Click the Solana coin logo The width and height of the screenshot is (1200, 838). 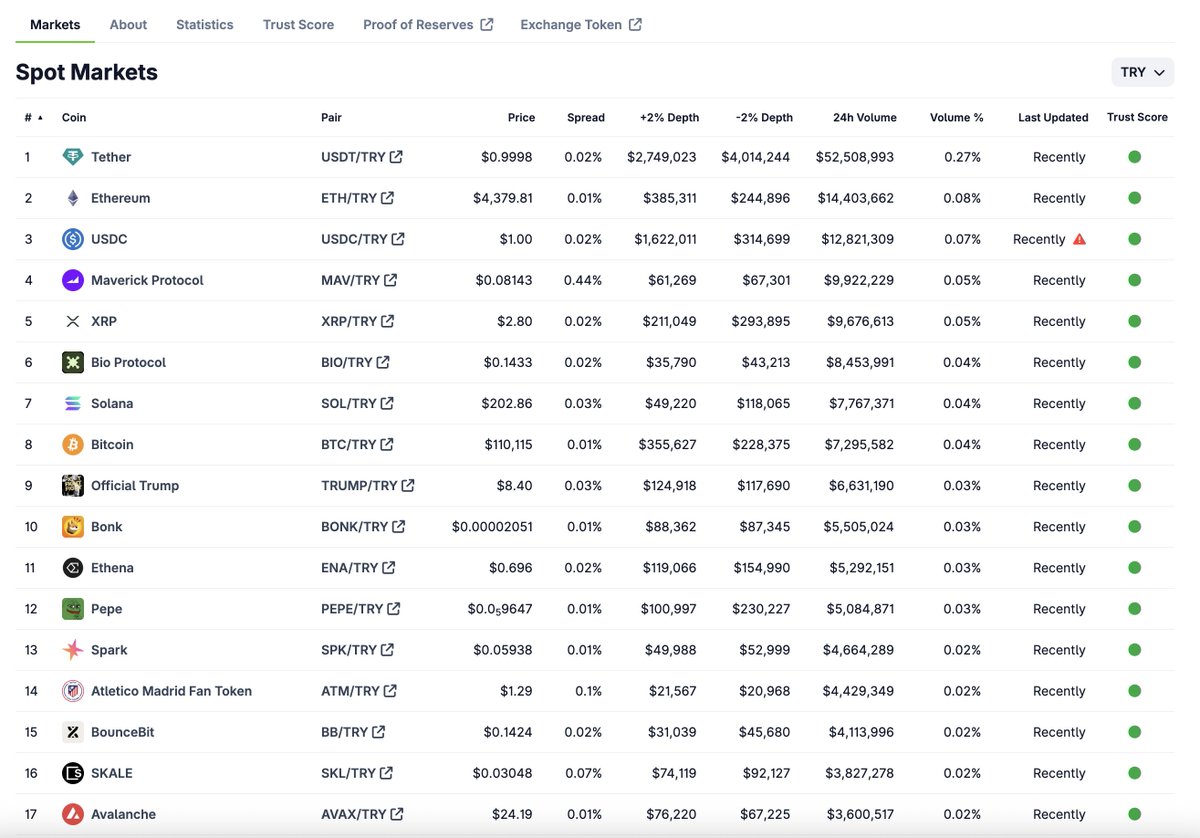pos(73,403)
